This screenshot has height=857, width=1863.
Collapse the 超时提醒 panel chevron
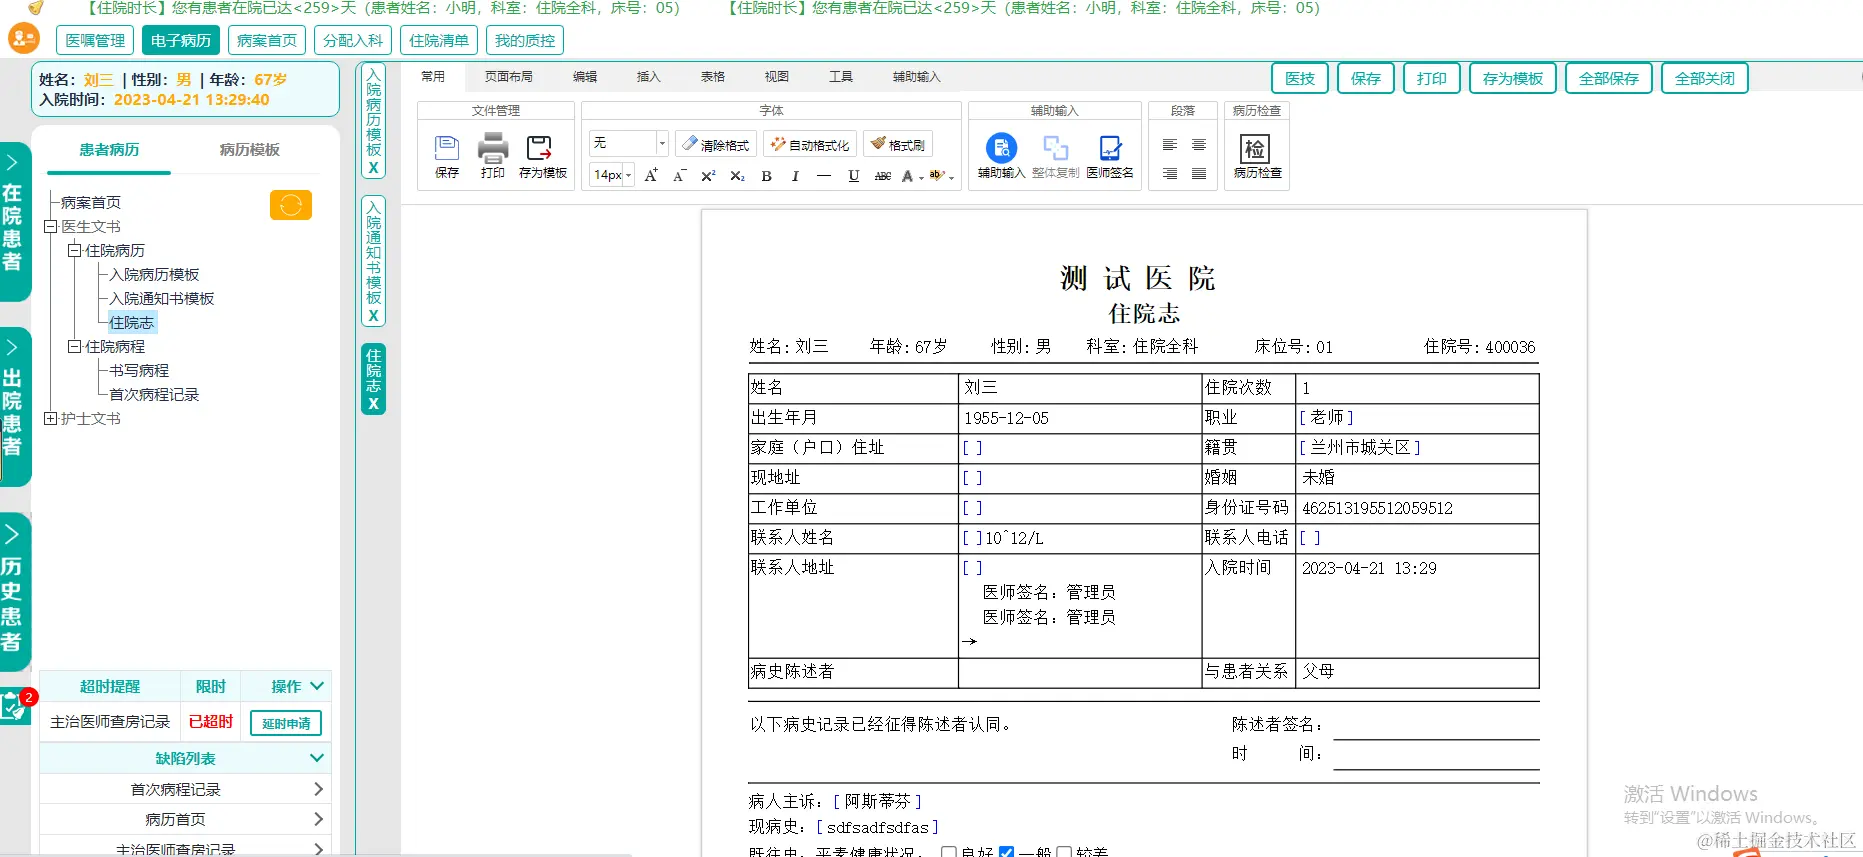[x=318, y=686]
